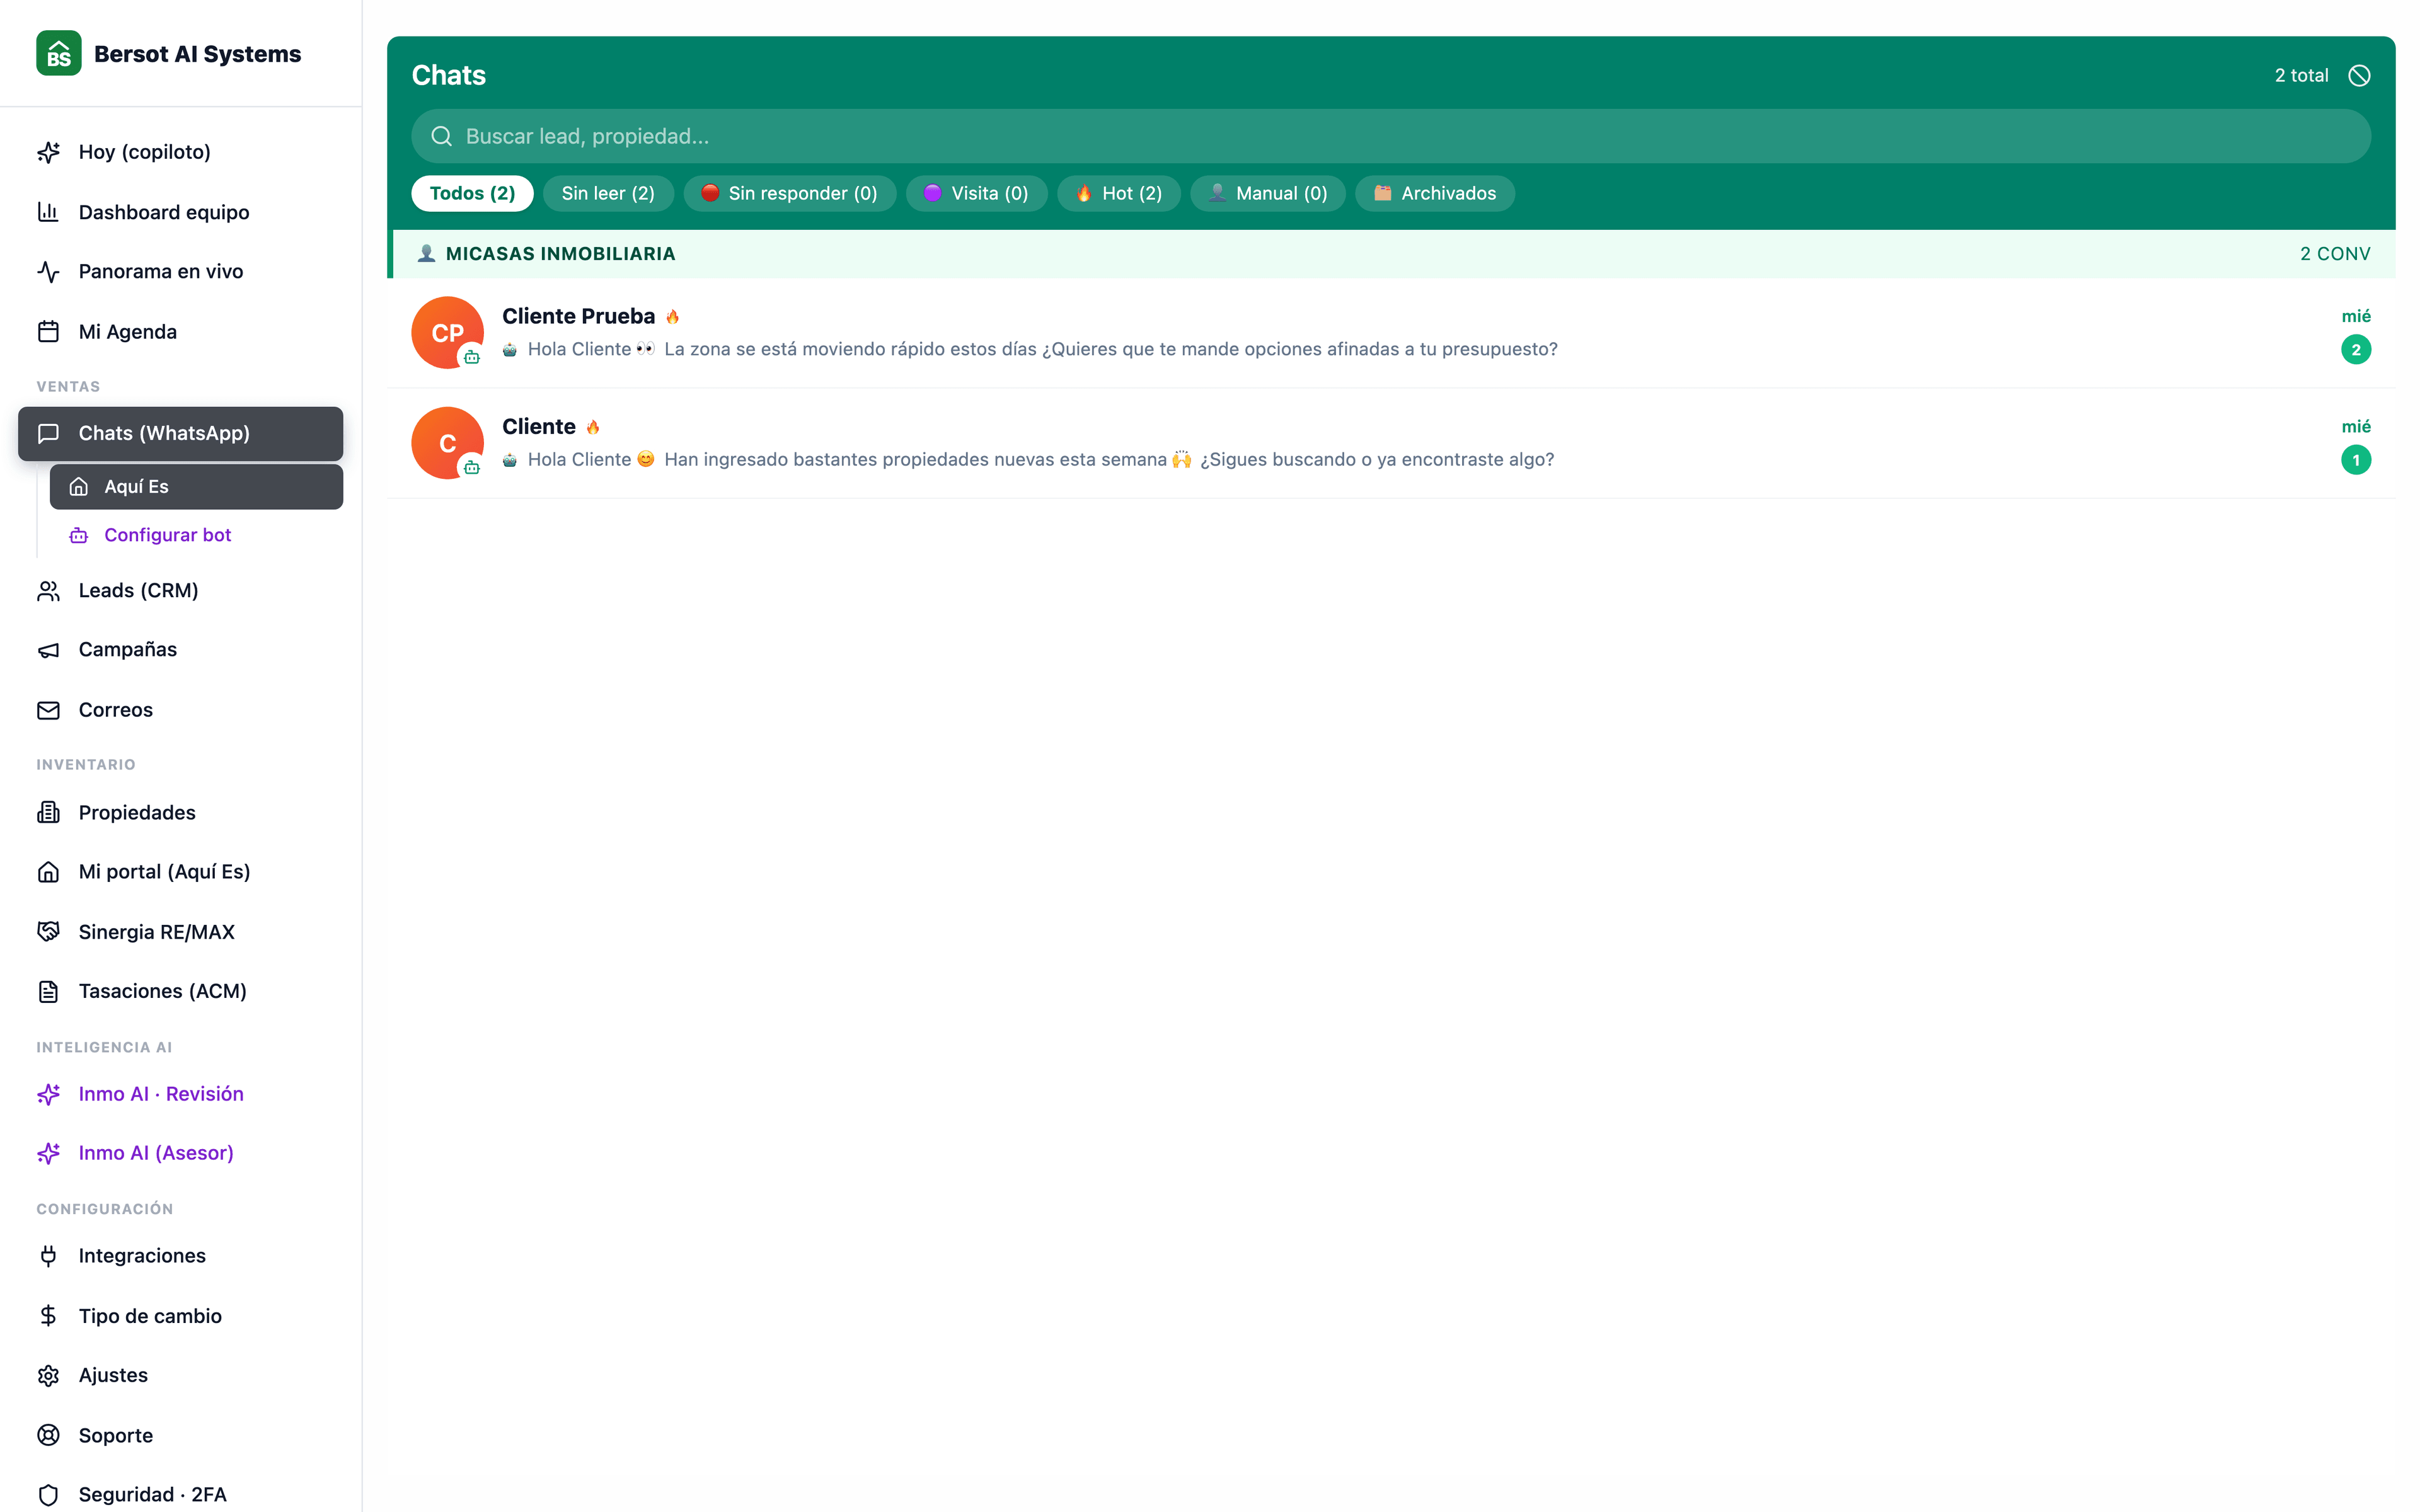Filter chats by Sin responder (0)

tap(789, 193)
